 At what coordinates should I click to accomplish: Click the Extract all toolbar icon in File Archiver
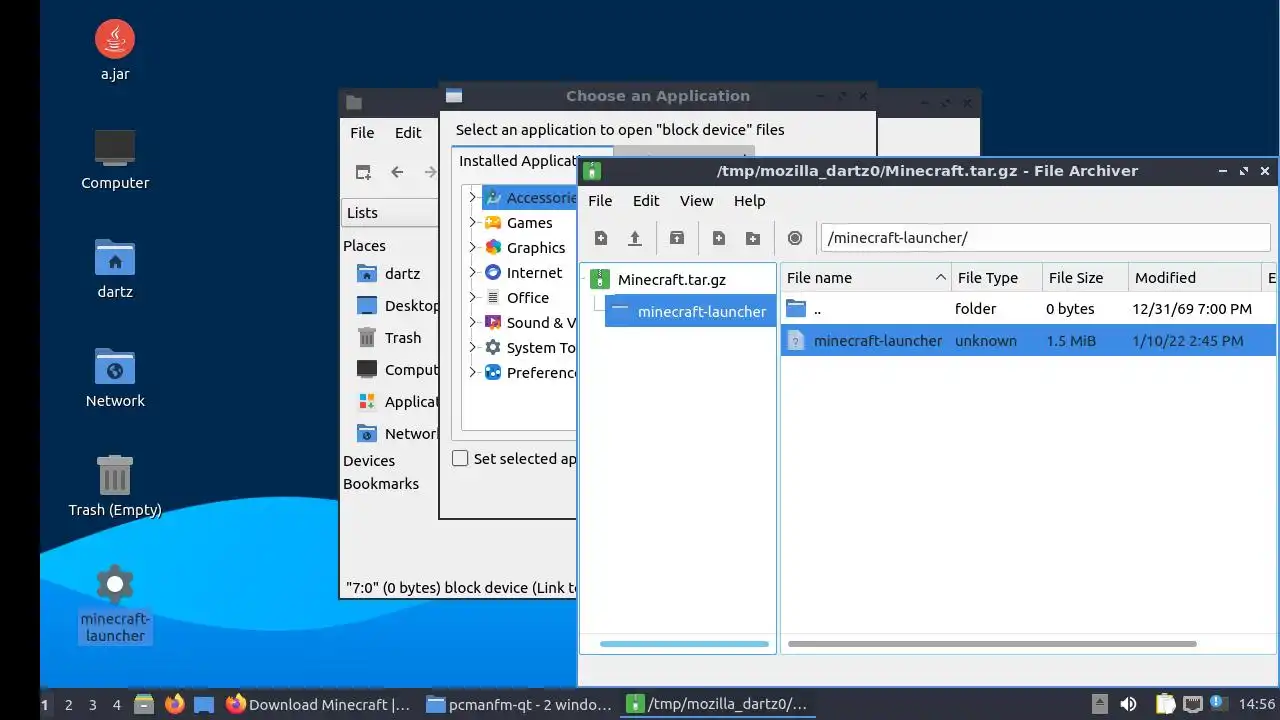click(677, 238)
